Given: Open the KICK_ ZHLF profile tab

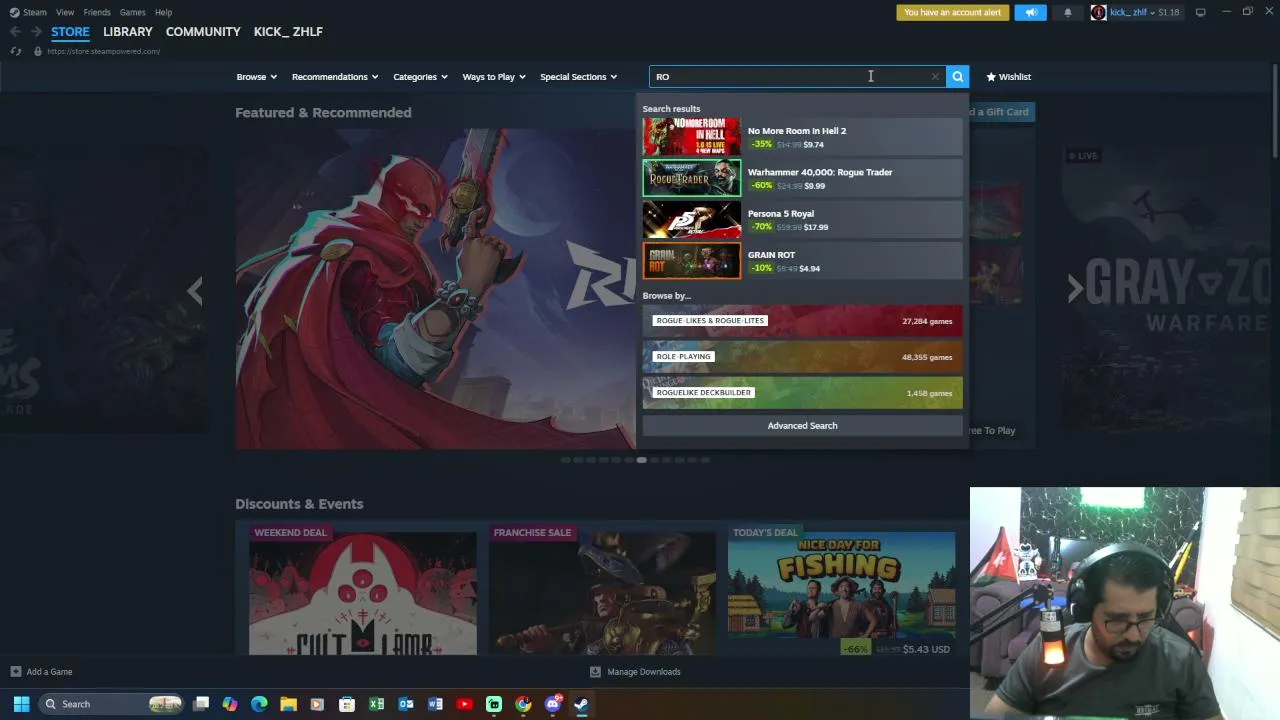Looking at the screenshot, I should click(288, 32).
